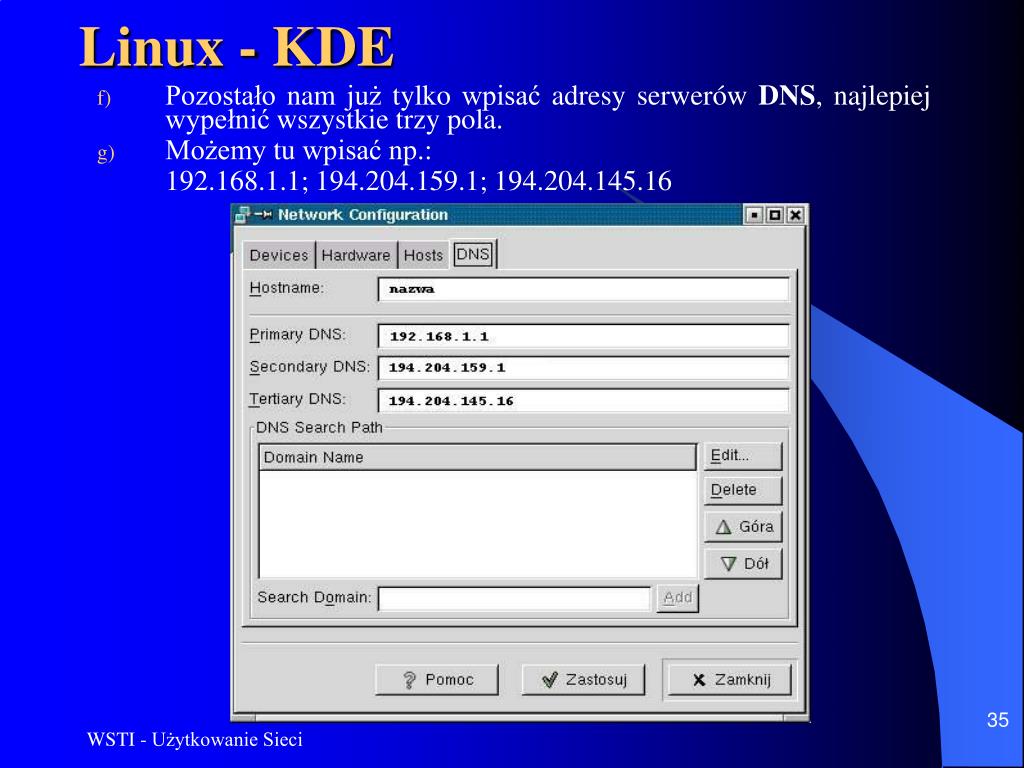Click the DNS tab

coord(473,253)
